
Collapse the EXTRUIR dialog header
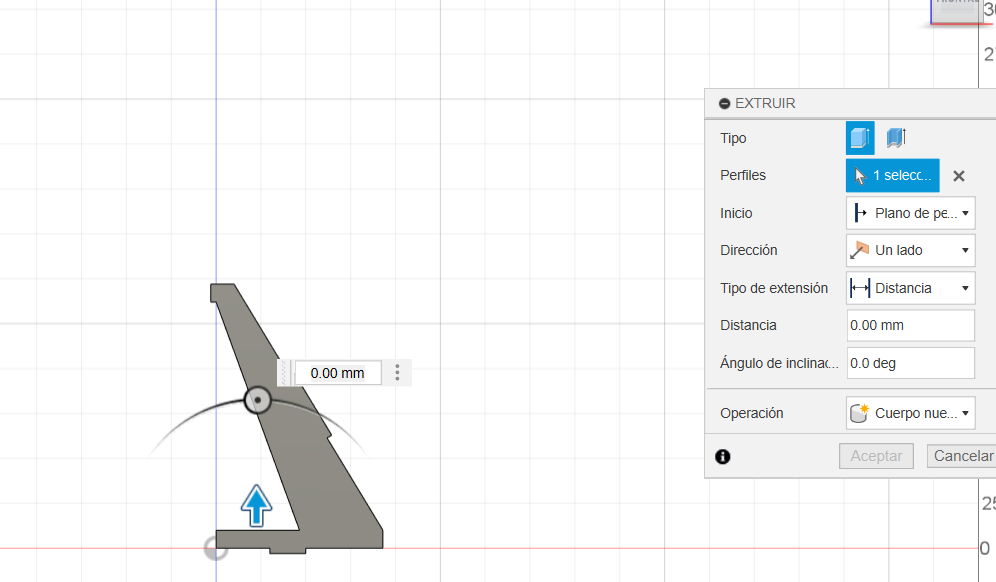724,104
